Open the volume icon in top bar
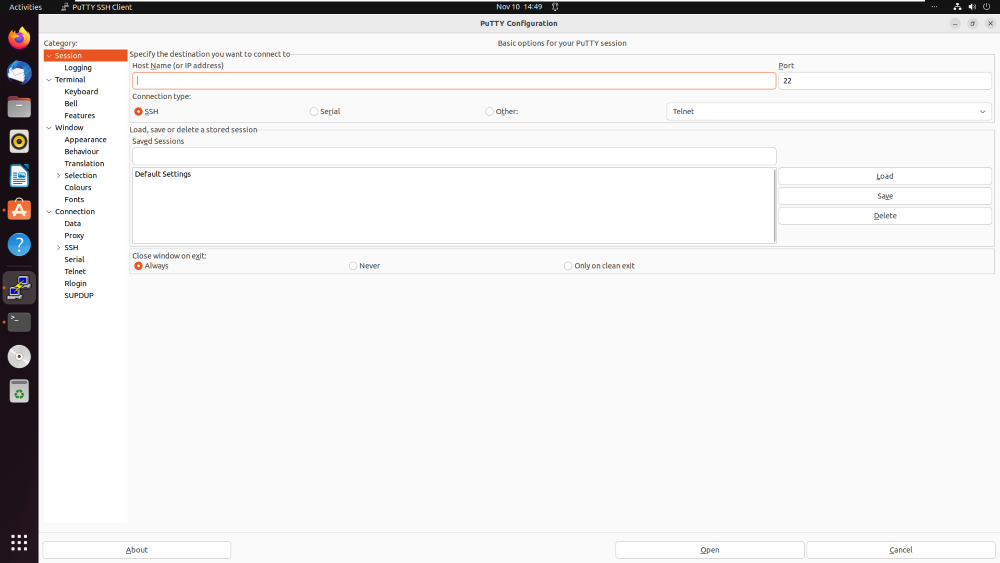 tap(972, 7)
